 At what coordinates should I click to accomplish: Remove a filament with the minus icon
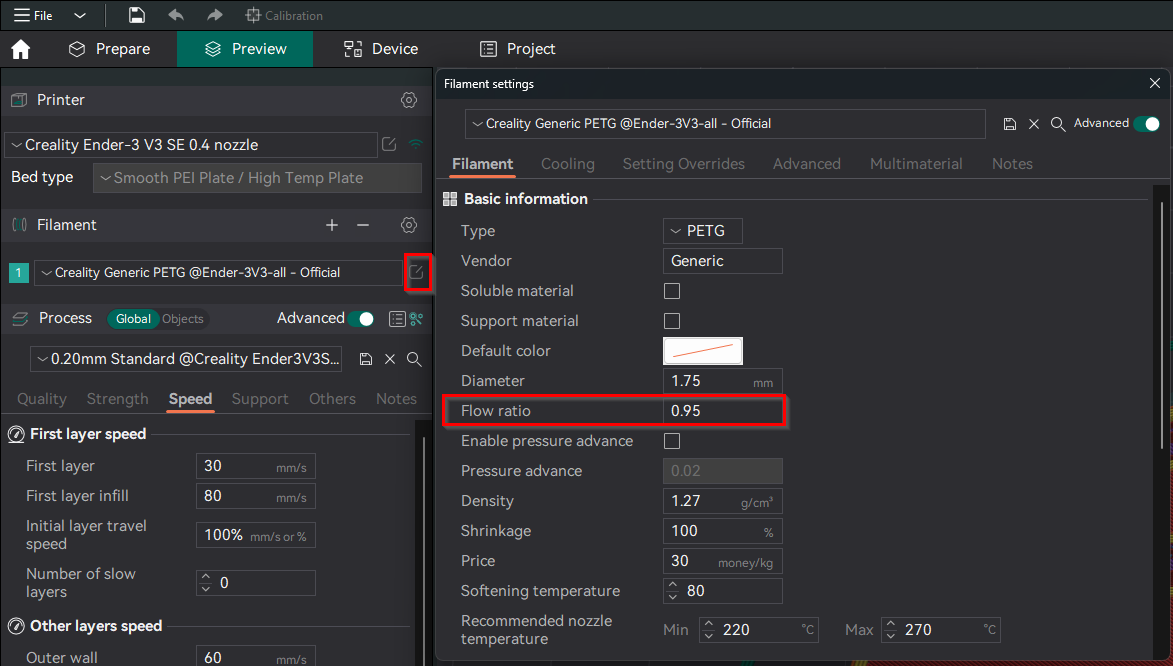pos(363,225)
